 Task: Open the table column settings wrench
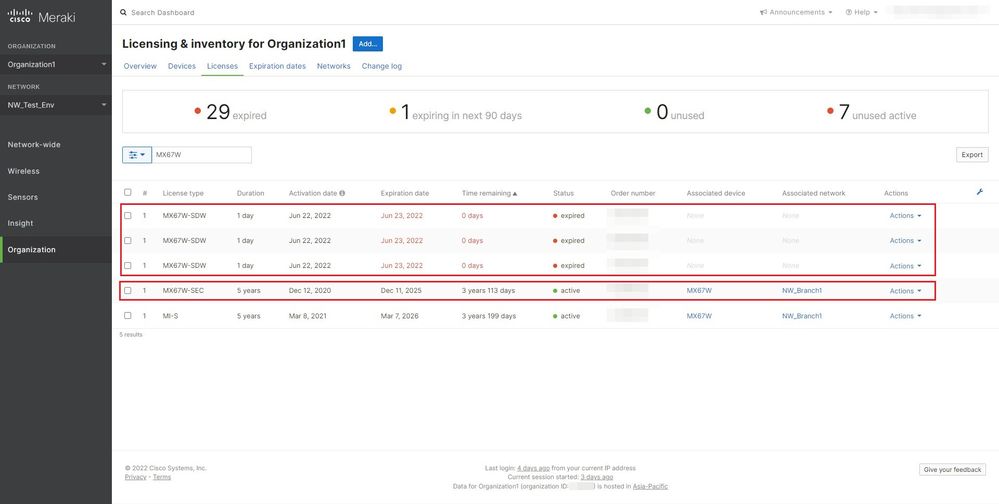[980, 192]
